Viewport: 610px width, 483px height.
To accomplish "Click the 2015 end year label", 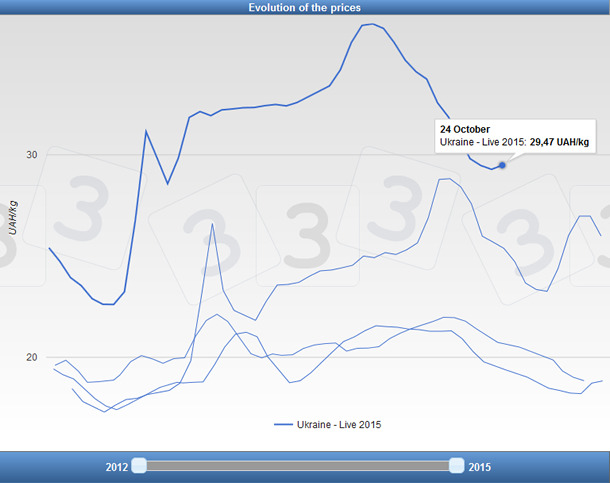I will (x=480, y=466).
